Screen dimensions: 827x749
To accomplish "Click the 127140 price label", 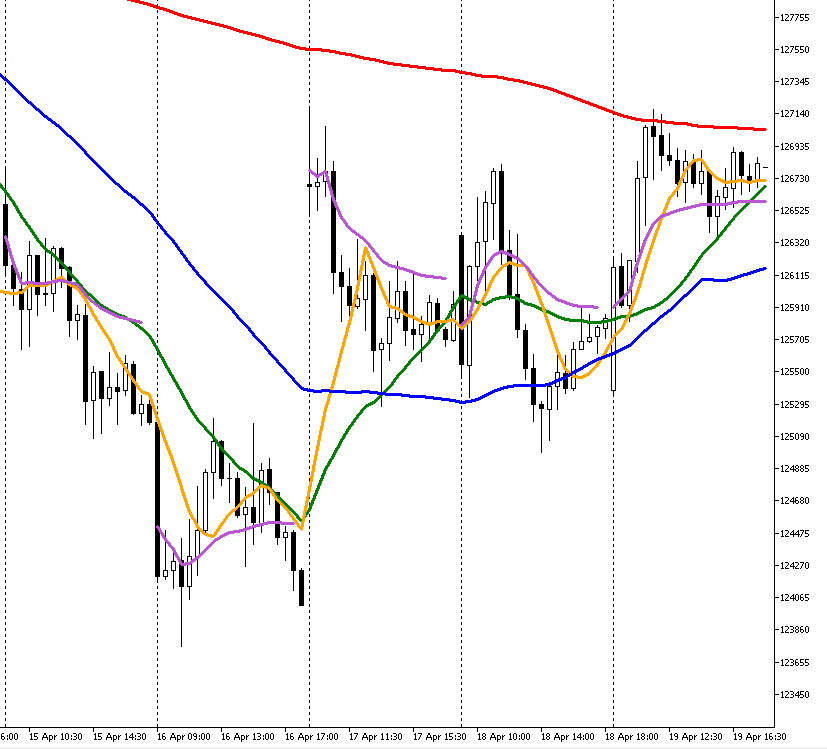I will pos(794,114).
